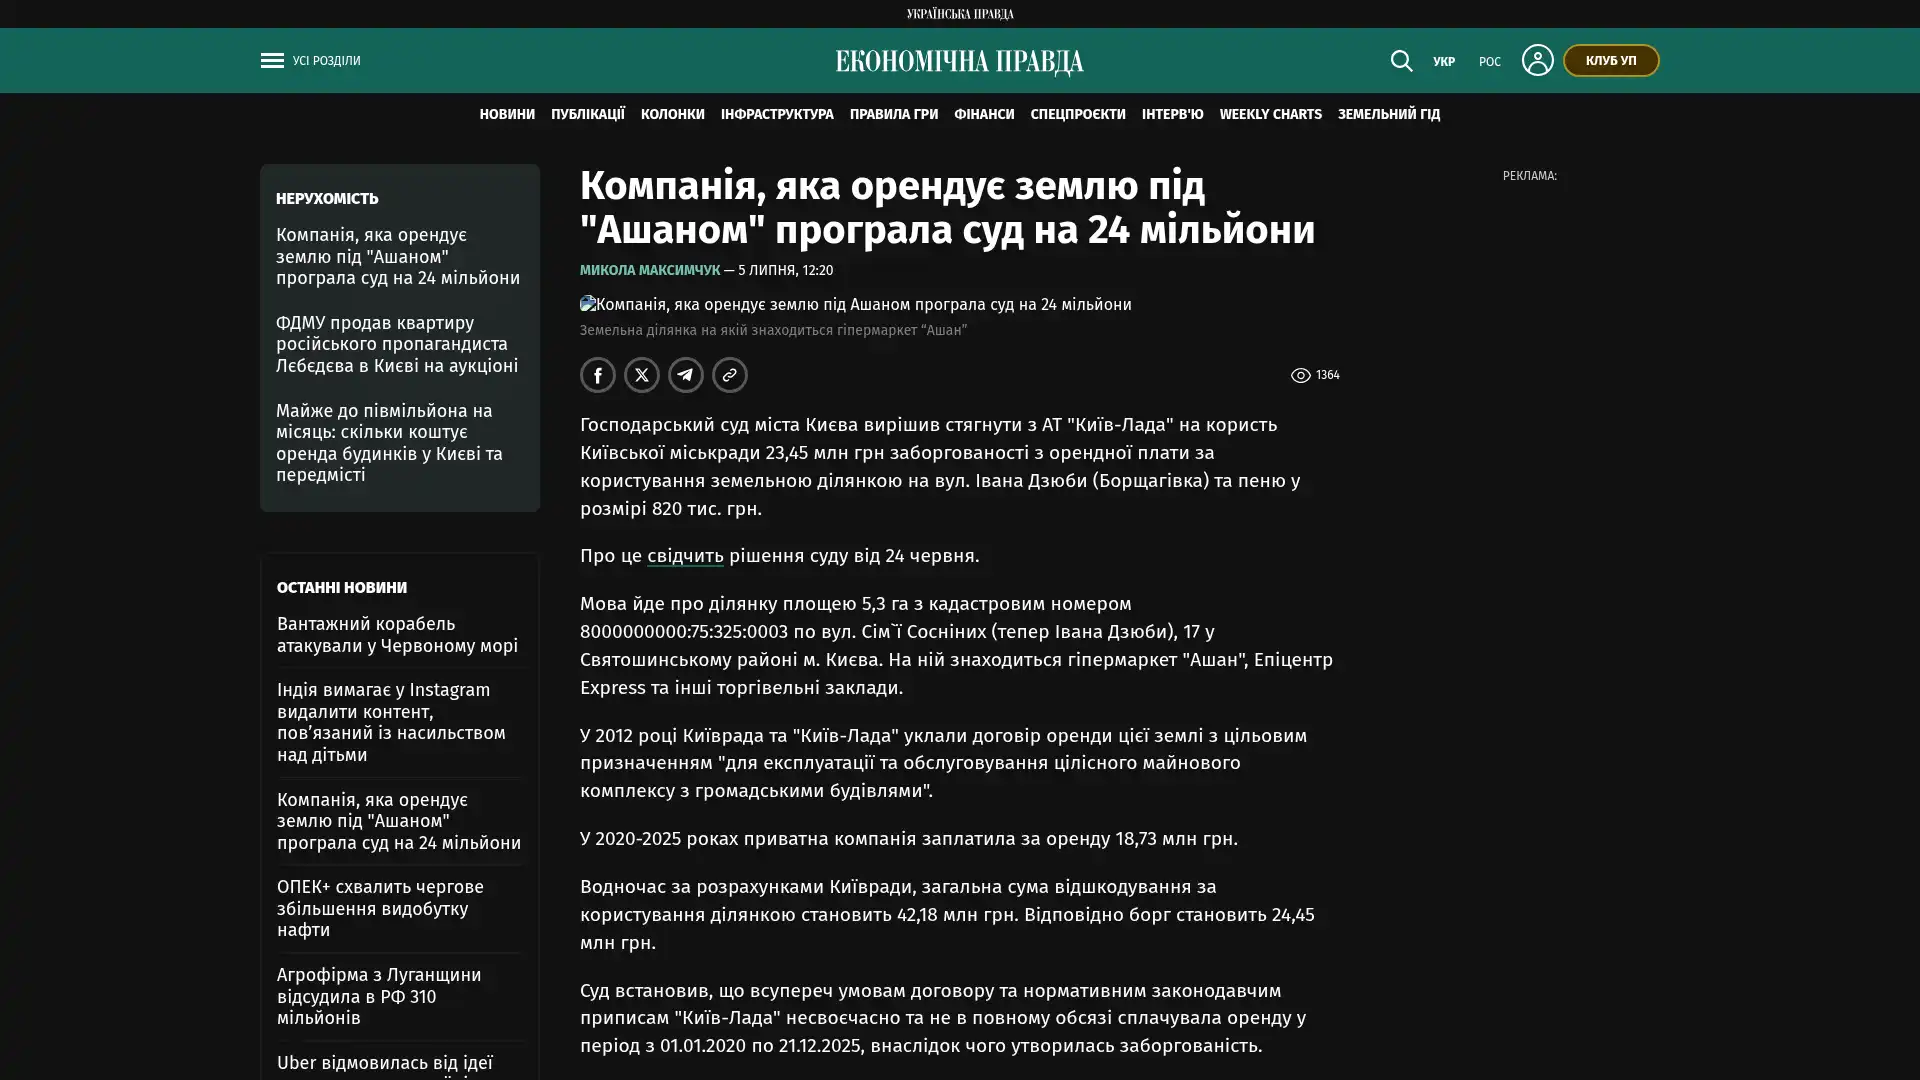
Task: Open the свідчить hyperlink in article
Action: click(x=685, y=556)
